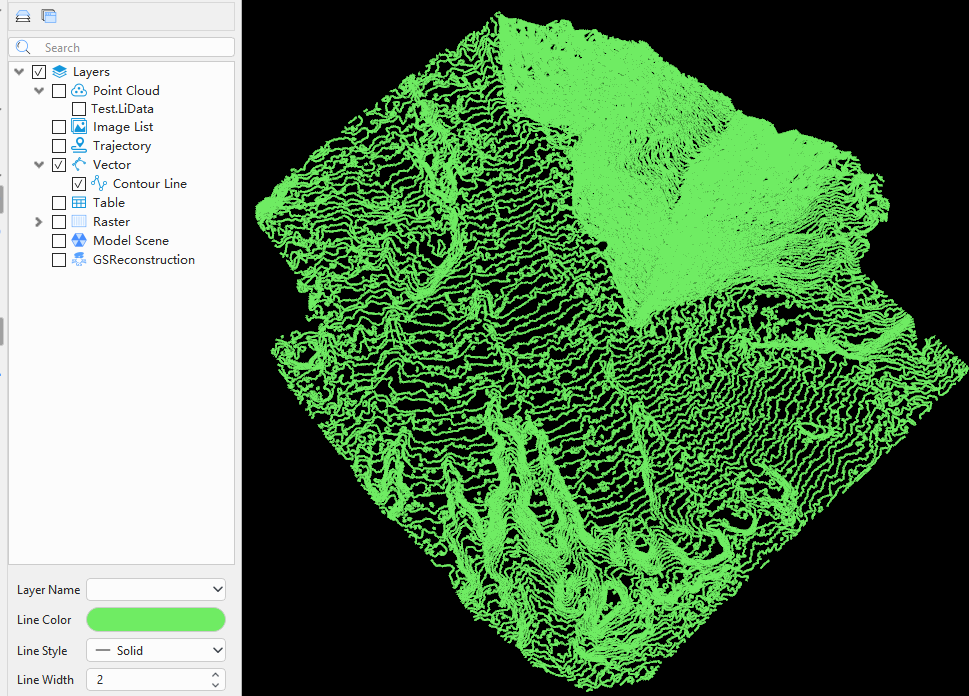Click the Search input field
Screen dimensions: 969x696
pos(122,48)
